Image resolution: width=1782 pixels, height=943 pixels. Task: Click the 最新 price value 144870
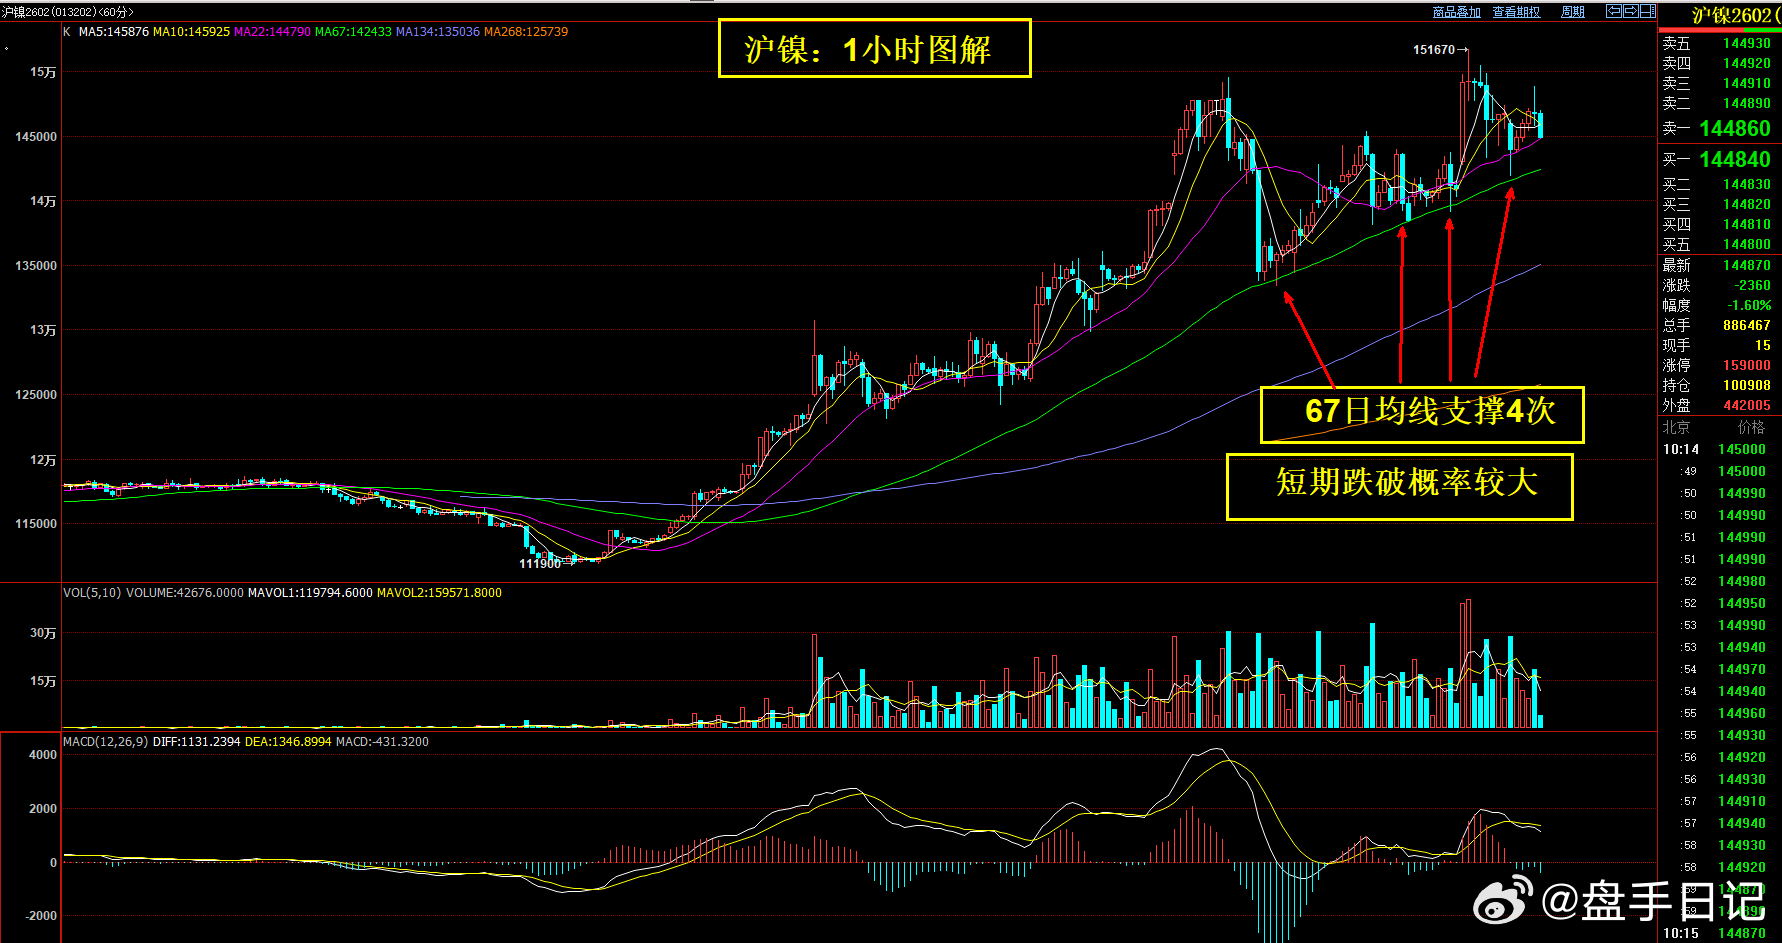click(x=1747, y=265)
